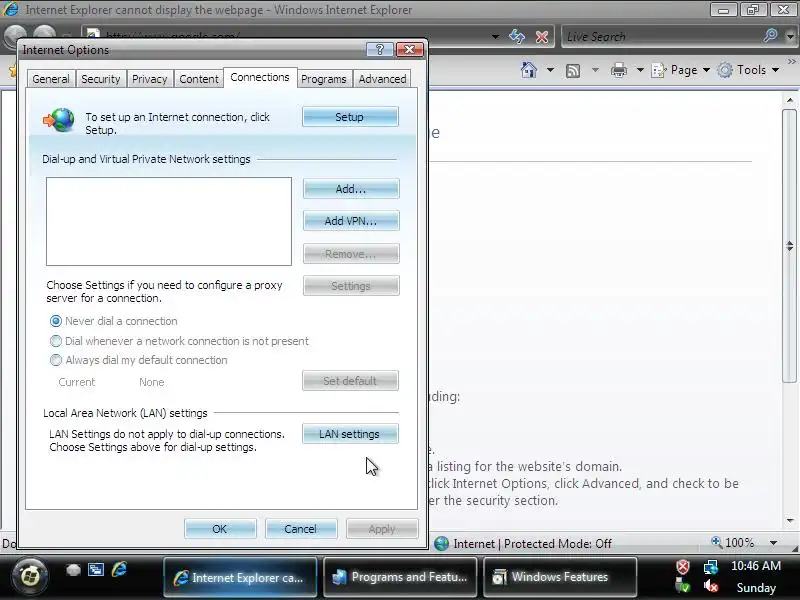Expand the Tools dropdown arrow
Screen dimensions: 800x600
775,70
